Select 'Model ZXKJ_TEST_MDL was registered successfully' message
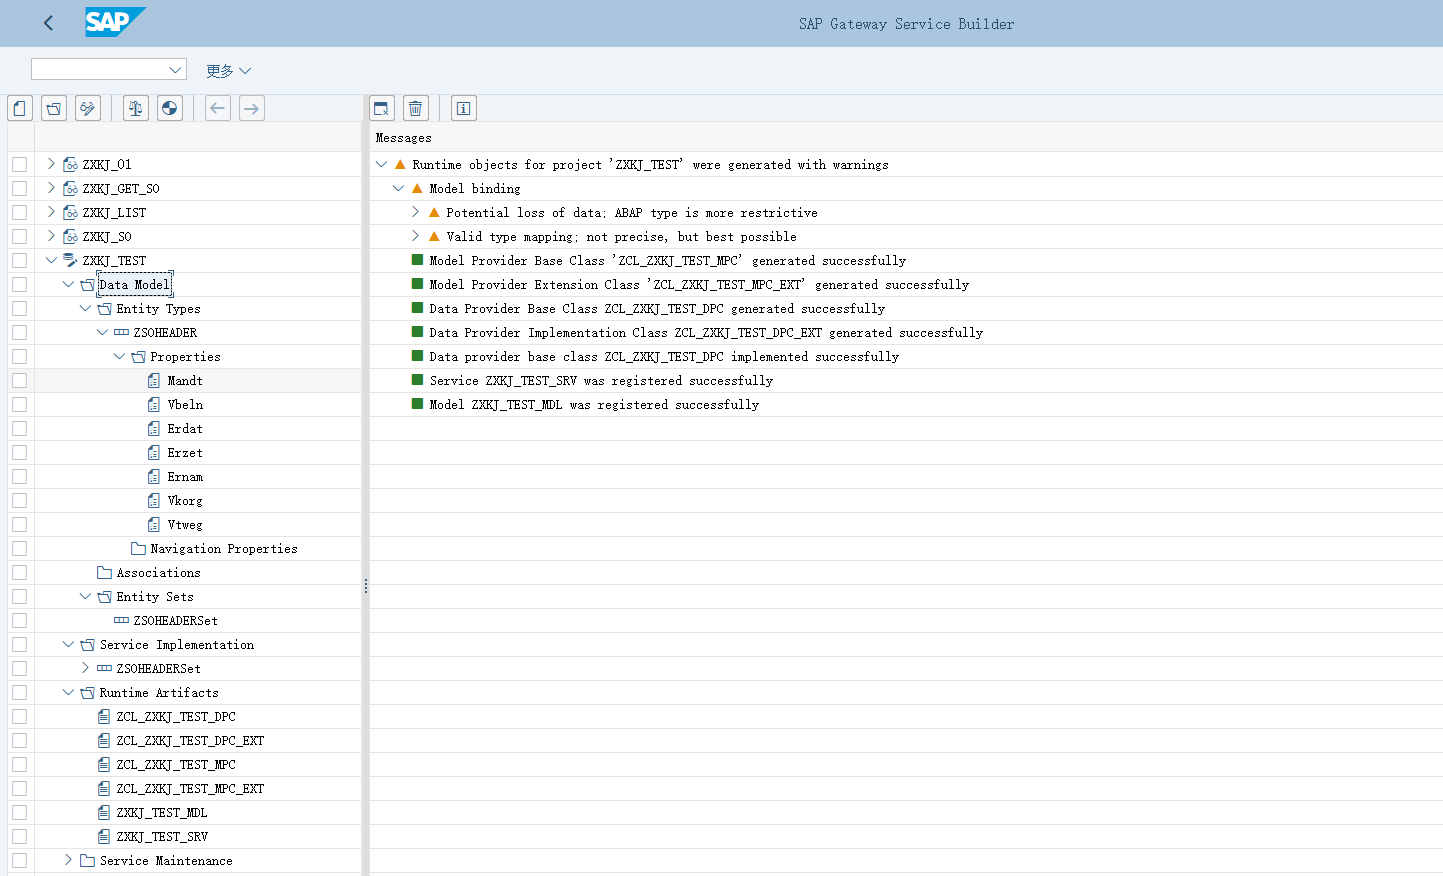1443x876 pixels. (594, 404)
